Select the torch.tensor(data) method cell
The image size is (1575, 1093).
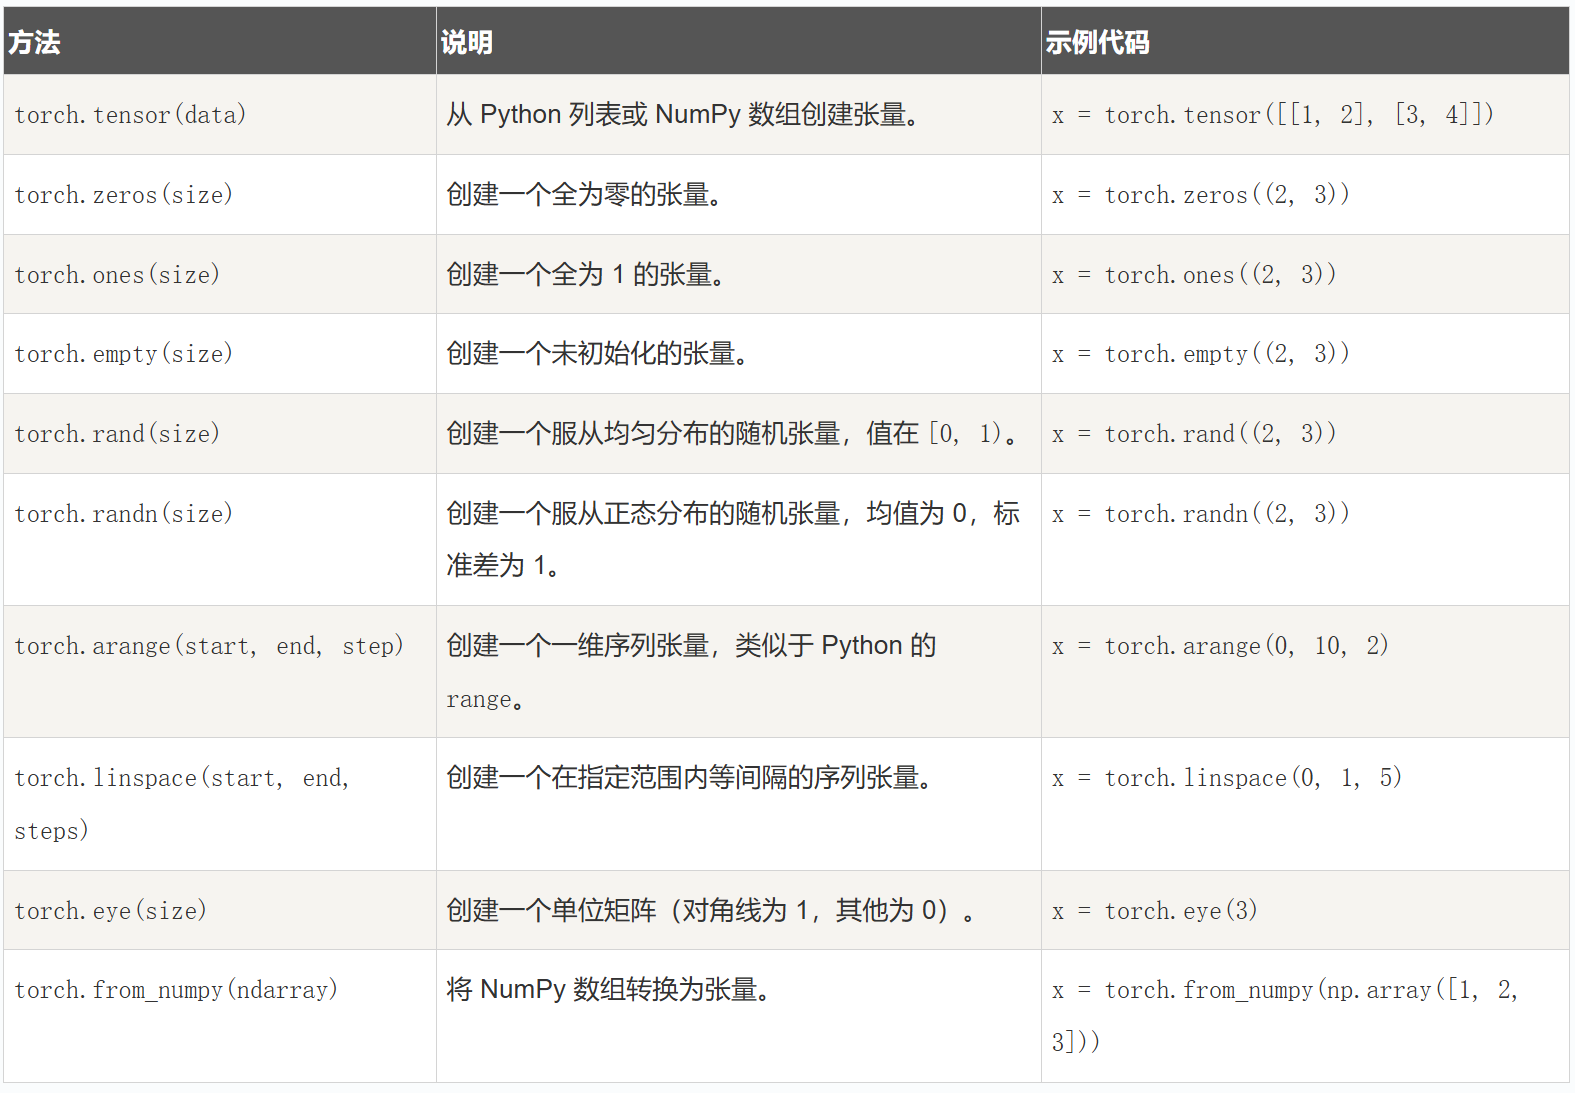coord(130,115)
